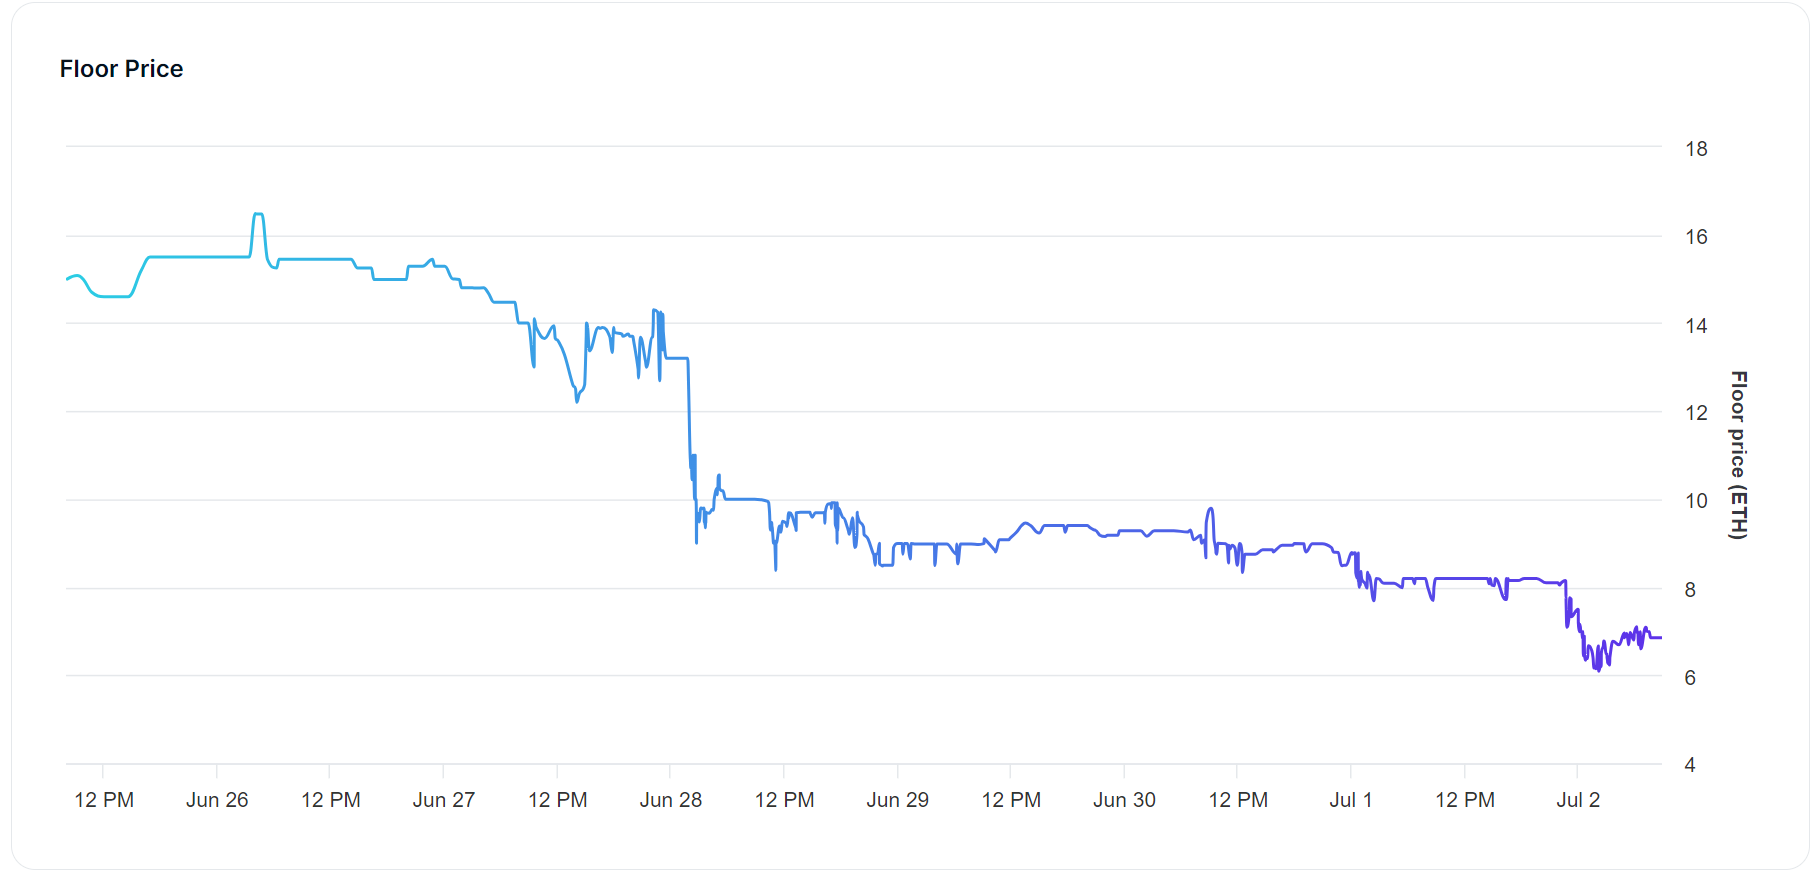Image resolution: width=1813 pixels, height=876 pixels.
Task: Select the Jul 1 date label
Action: pyautogui.click(x=1351, y=800)
